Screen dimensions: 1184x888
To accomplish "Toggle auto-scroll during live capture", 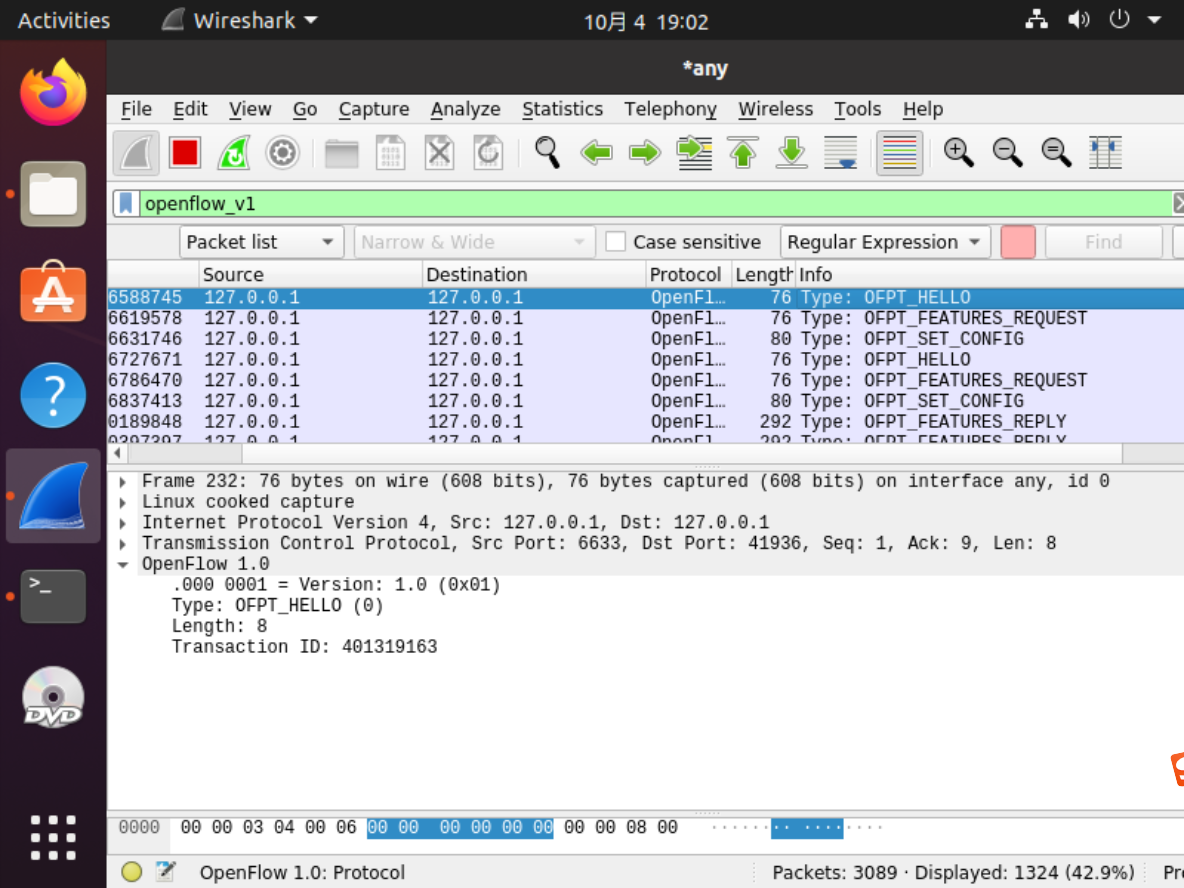I will coord(840,153).
